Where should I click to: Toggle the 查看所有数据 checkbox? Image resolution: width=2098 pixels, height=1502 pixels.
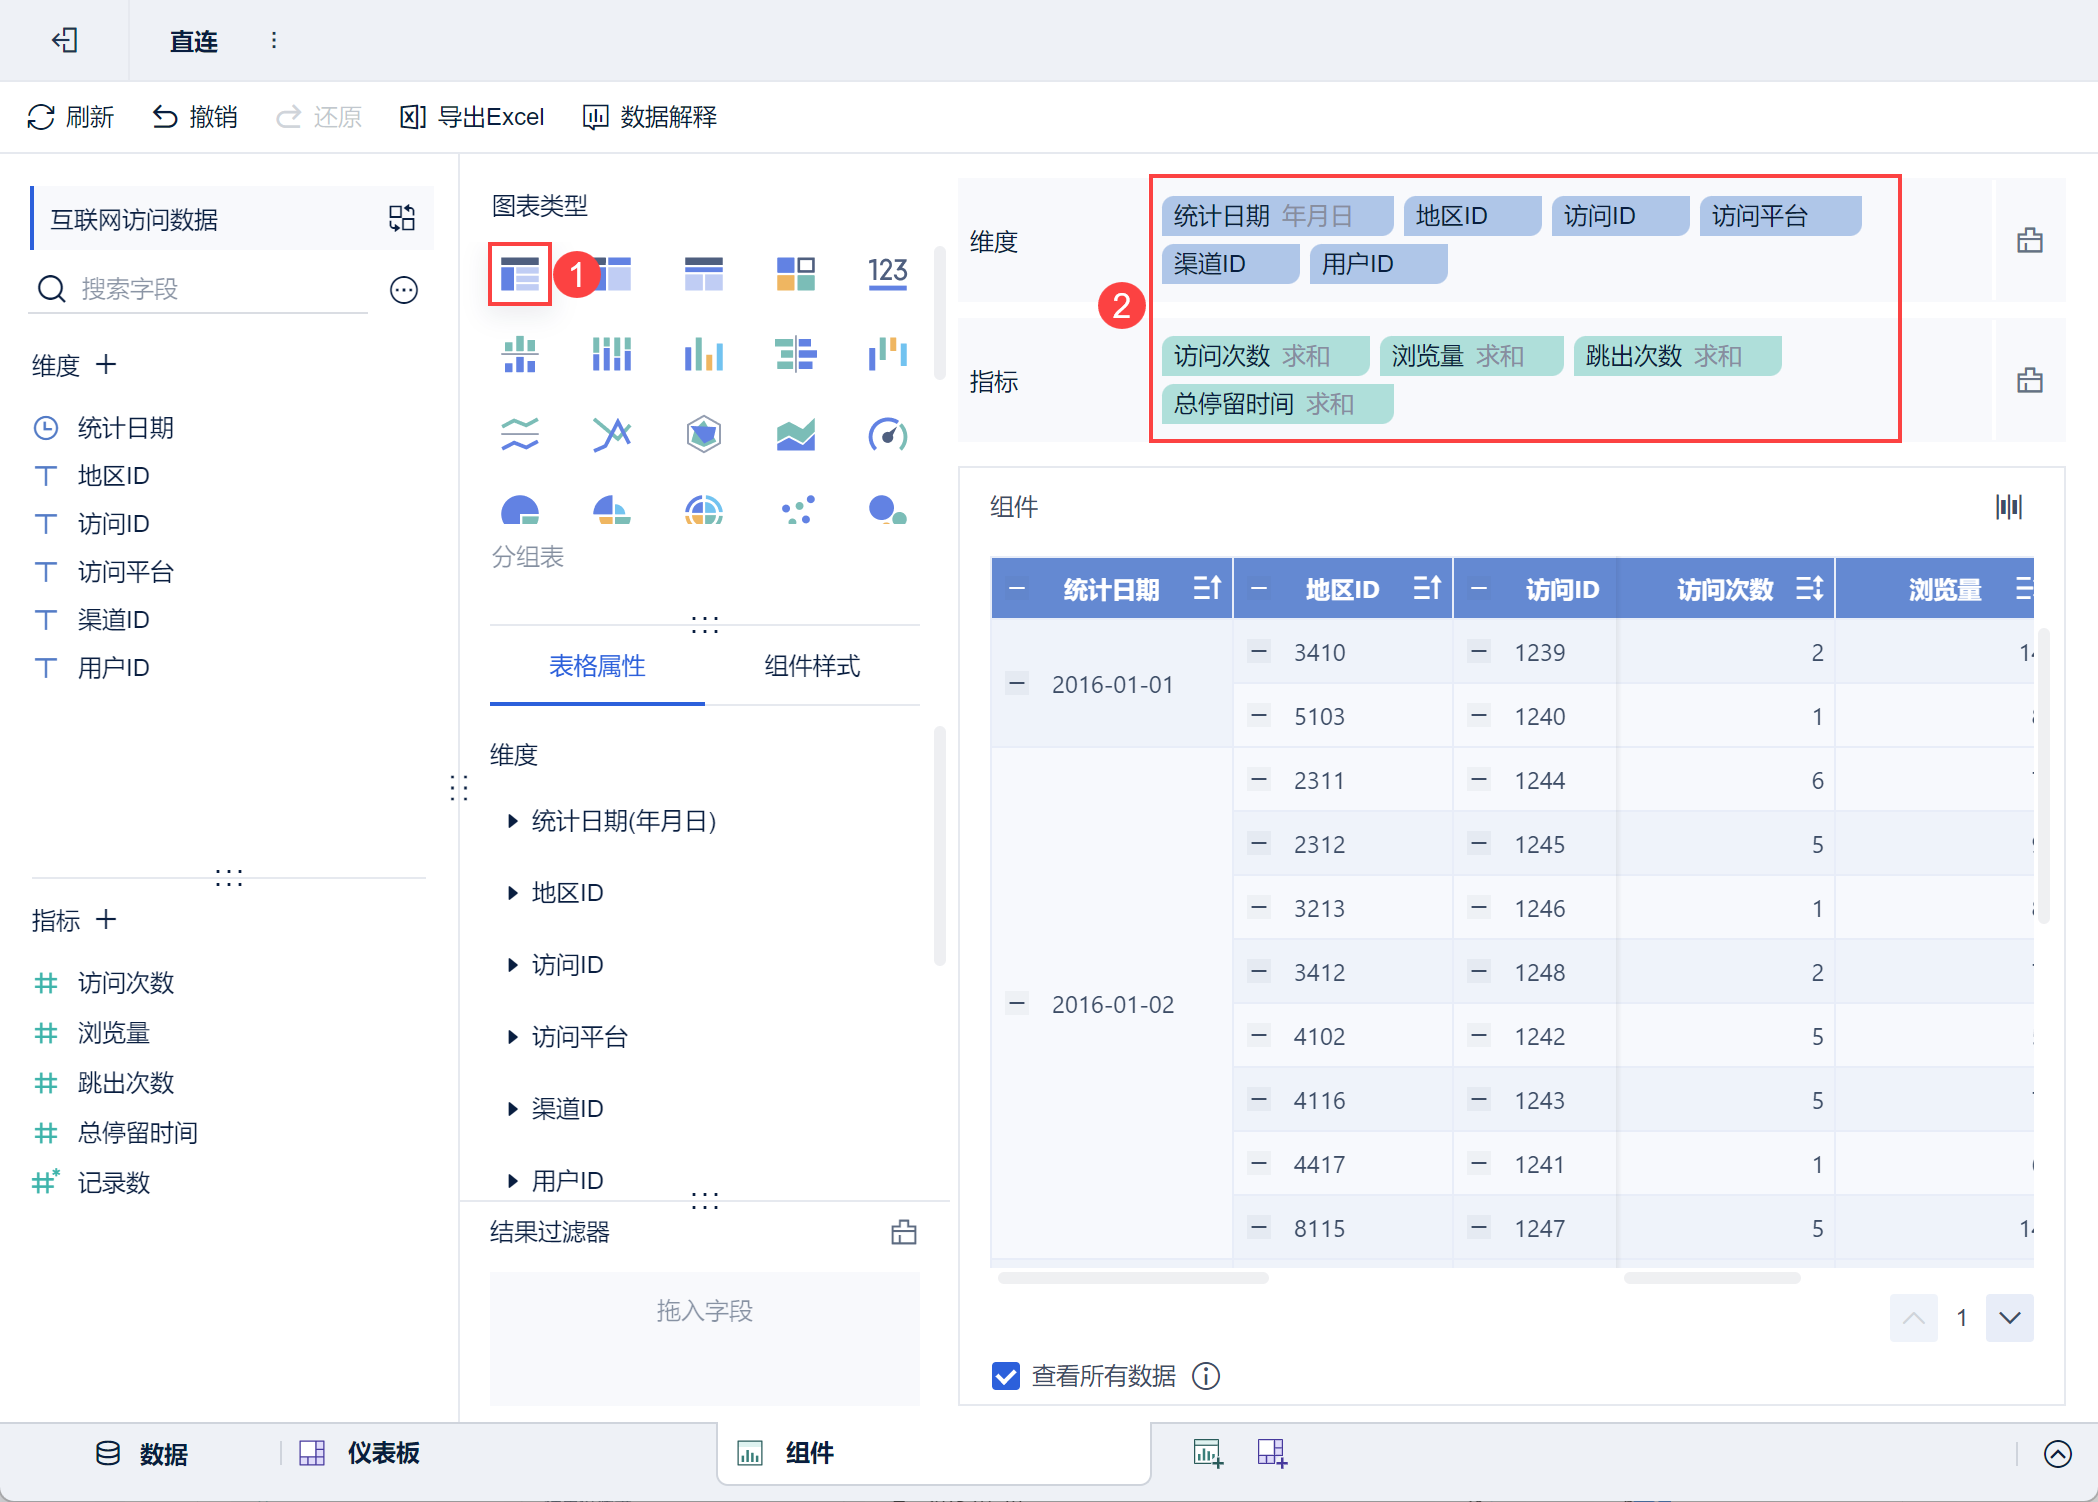point(1006,1376)
